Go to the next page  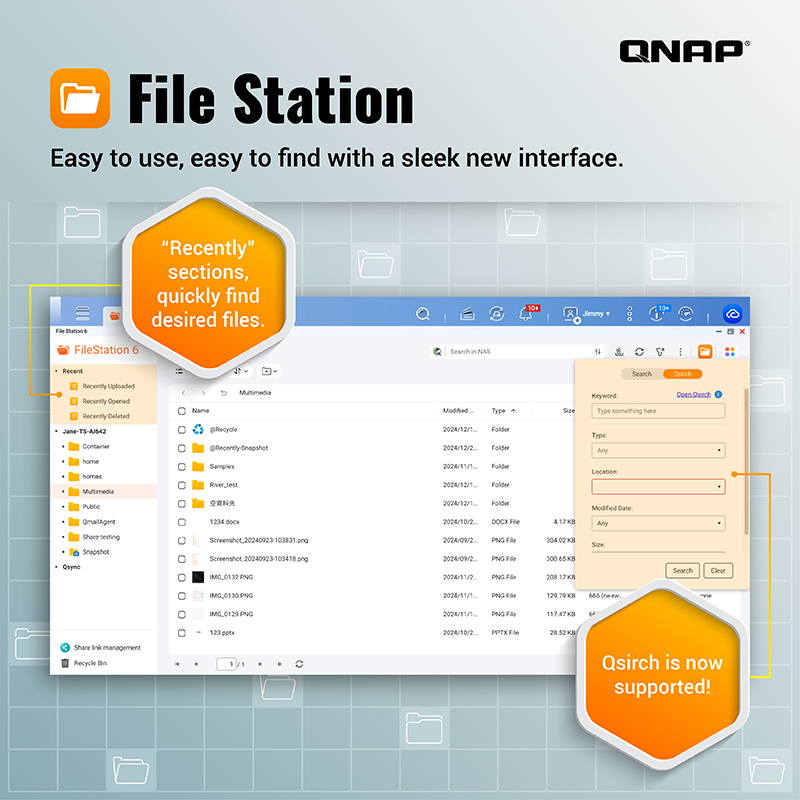pos(260,664)
